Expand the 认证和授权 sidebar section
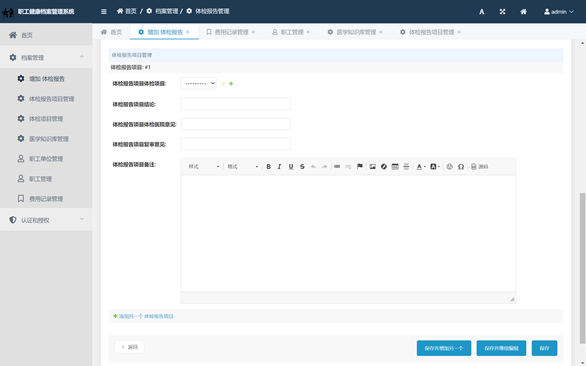586x366 pixels. [46, 220]
